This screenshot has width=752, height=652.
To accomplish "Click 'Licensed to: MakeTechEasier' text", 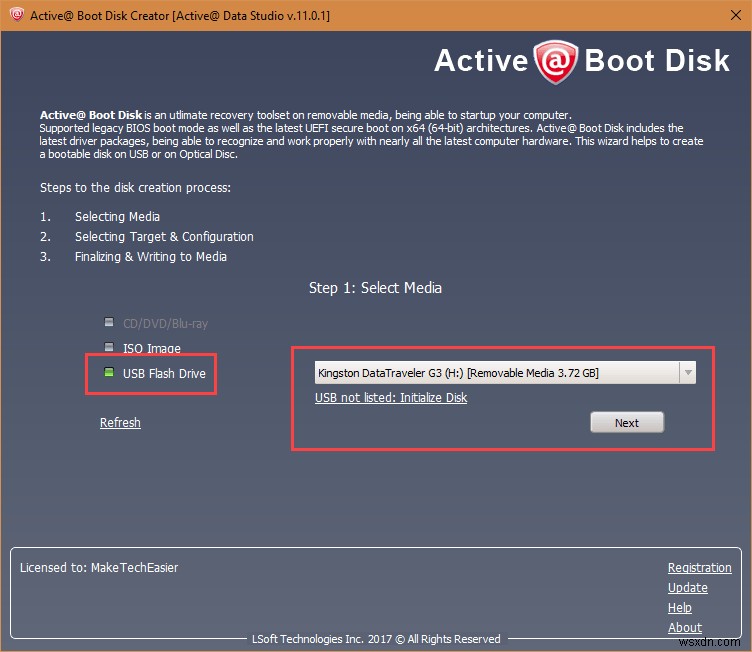I will (x=99, y=568).
